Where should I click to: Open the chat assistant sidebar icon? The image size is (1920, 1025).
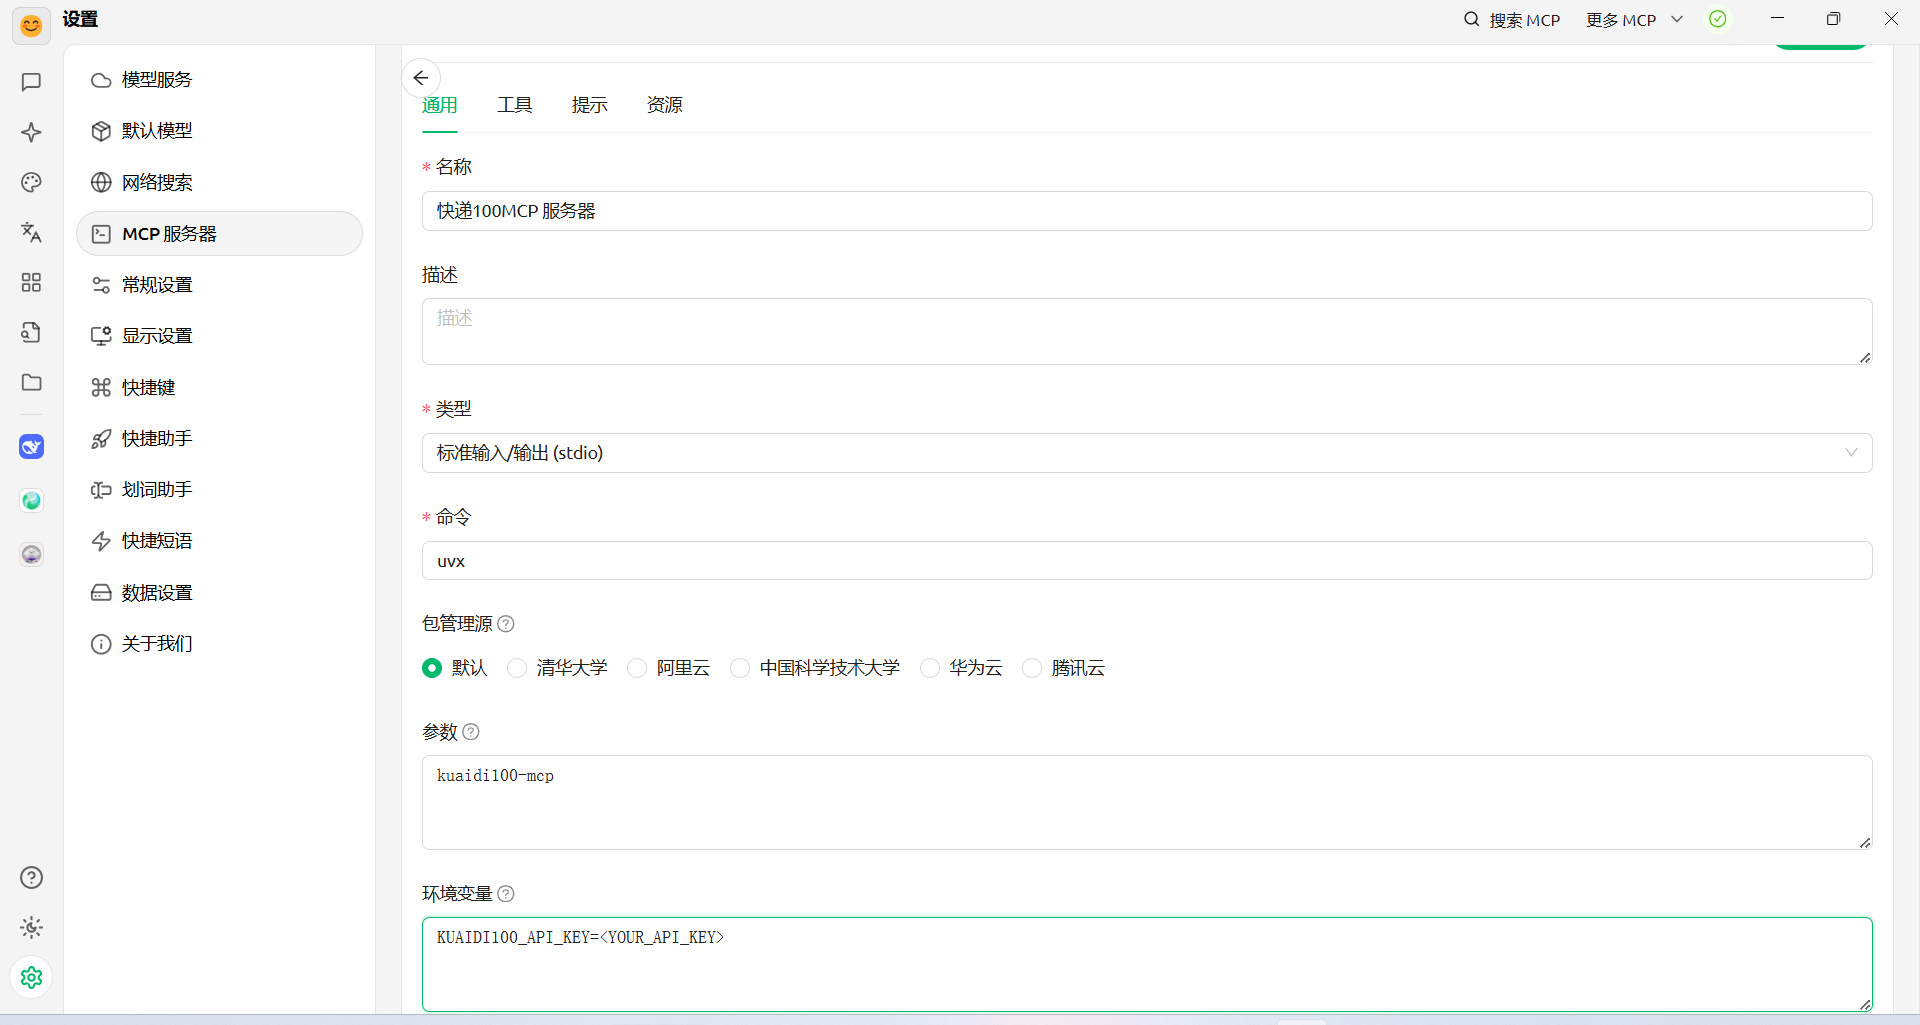point(31,82)
